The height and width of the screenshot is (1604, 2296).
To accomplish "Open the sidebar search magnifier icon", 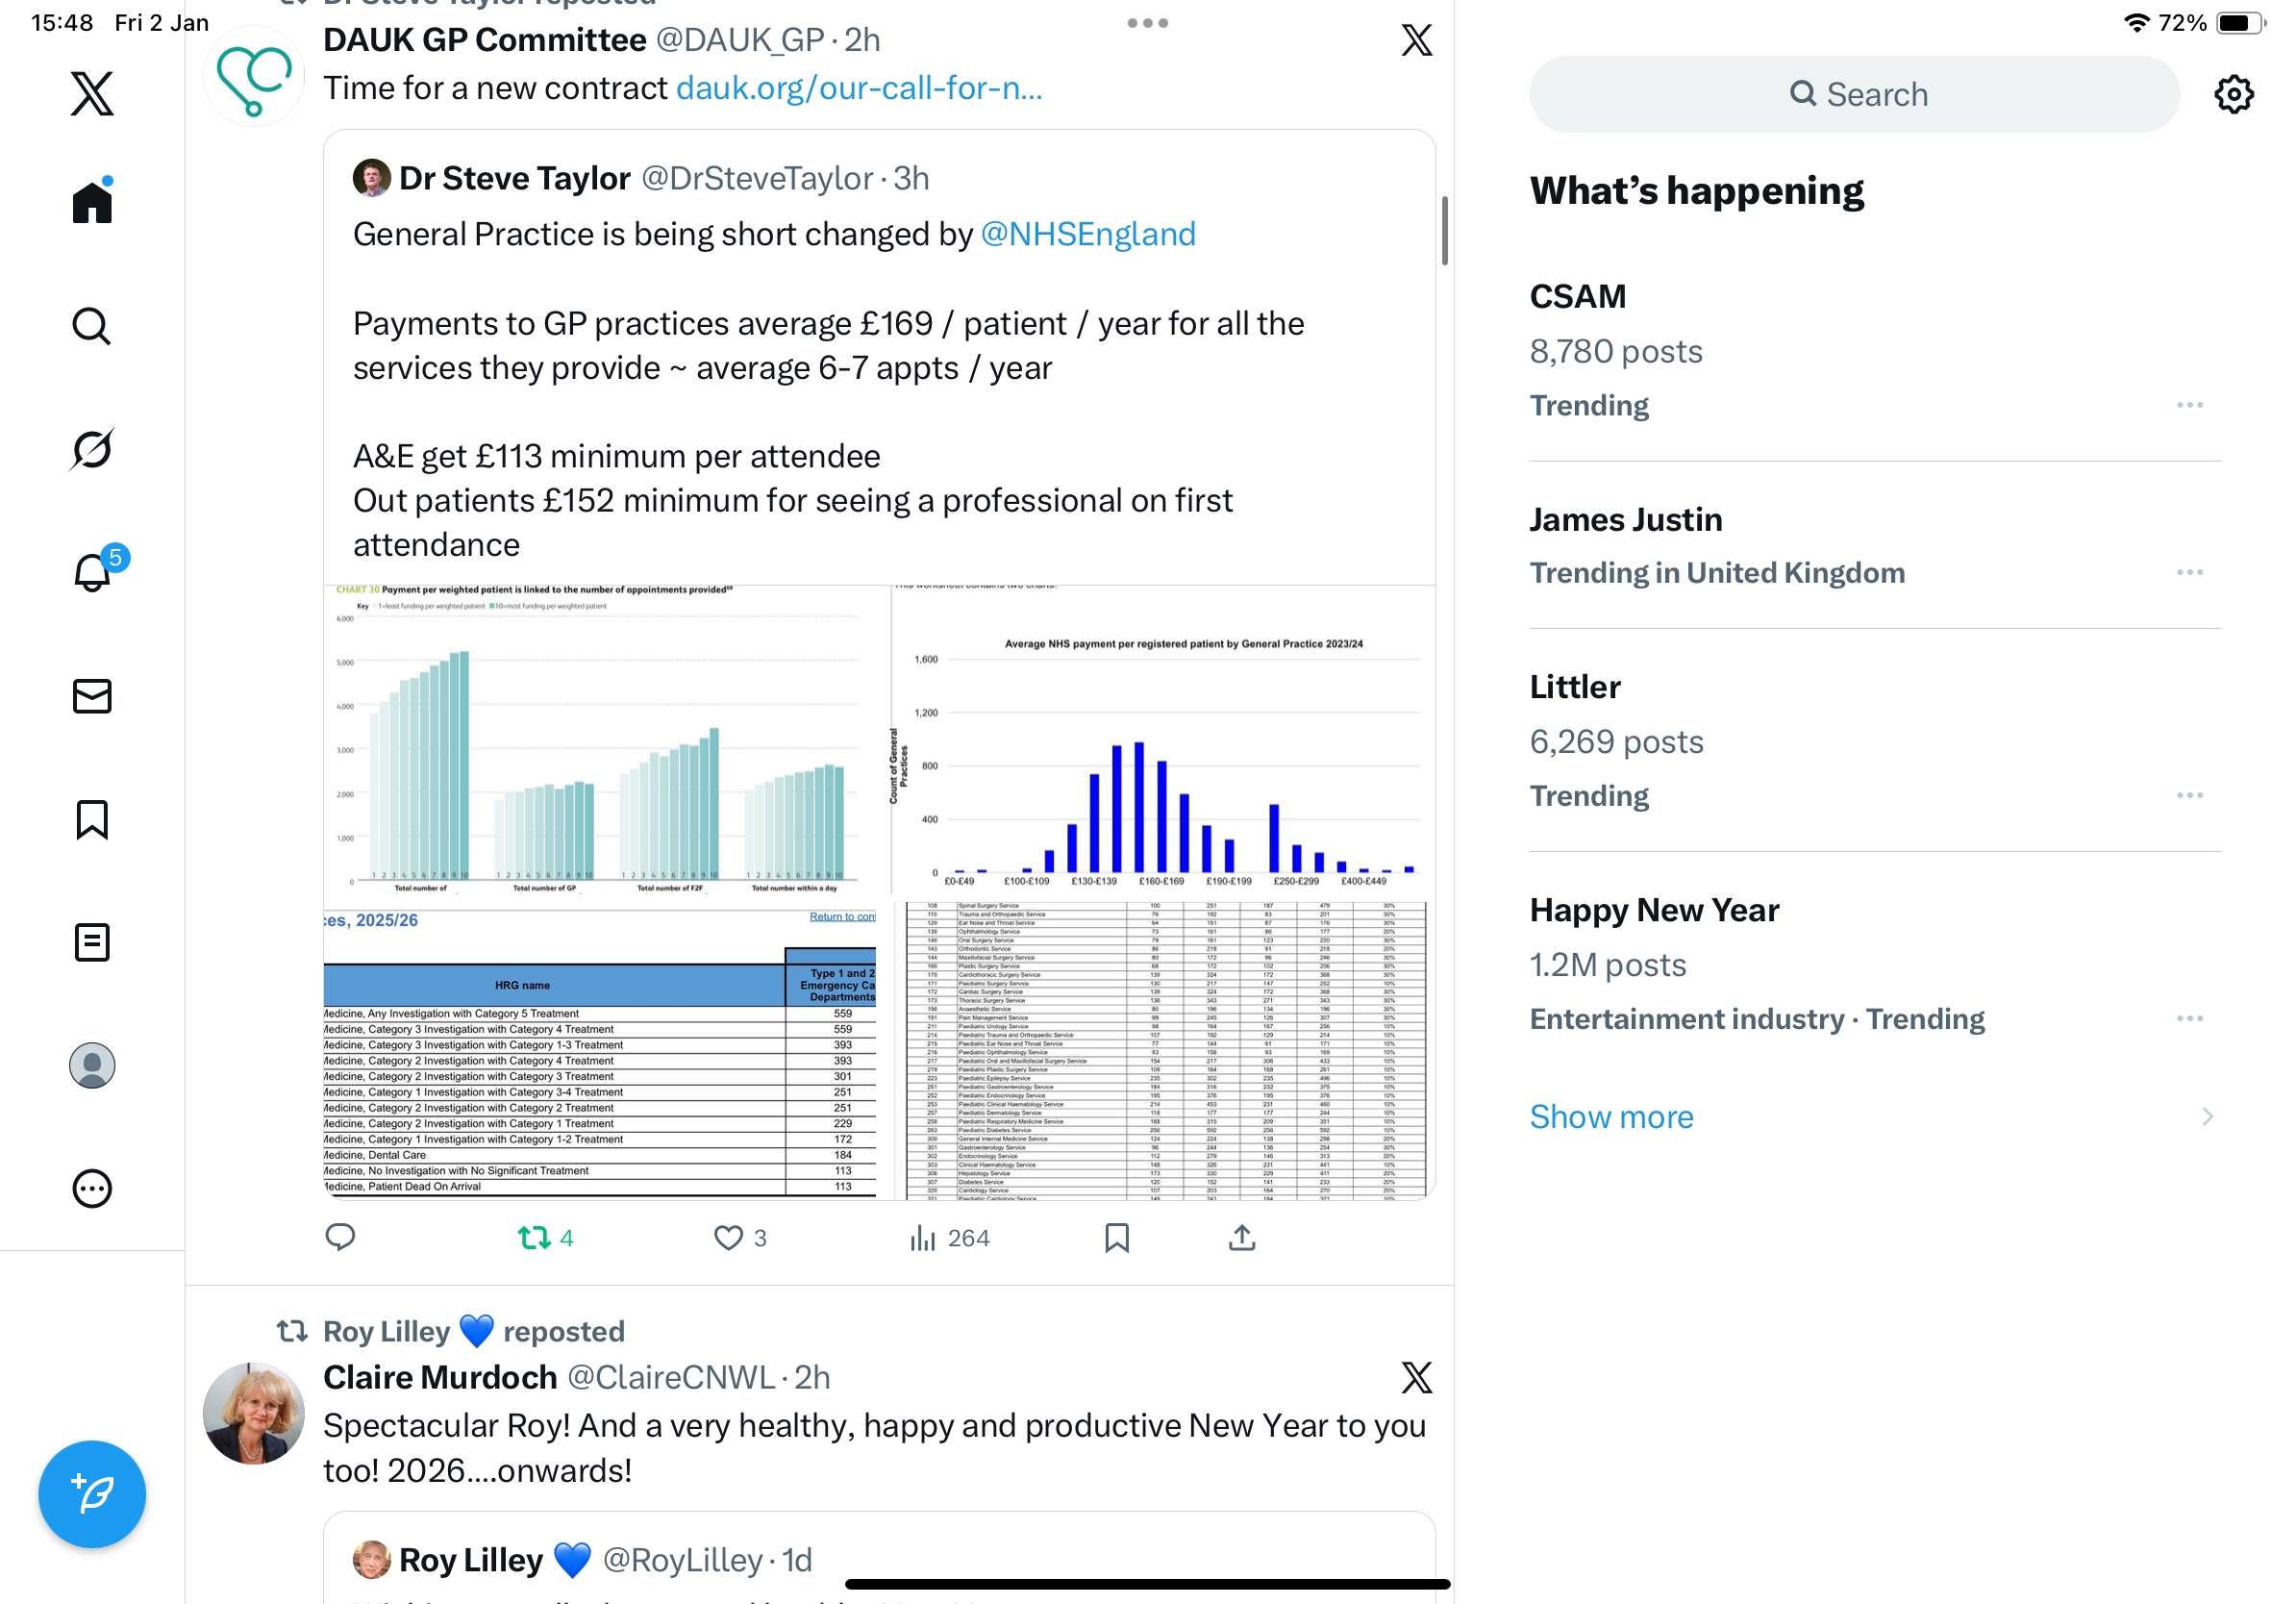I will 92,326.
